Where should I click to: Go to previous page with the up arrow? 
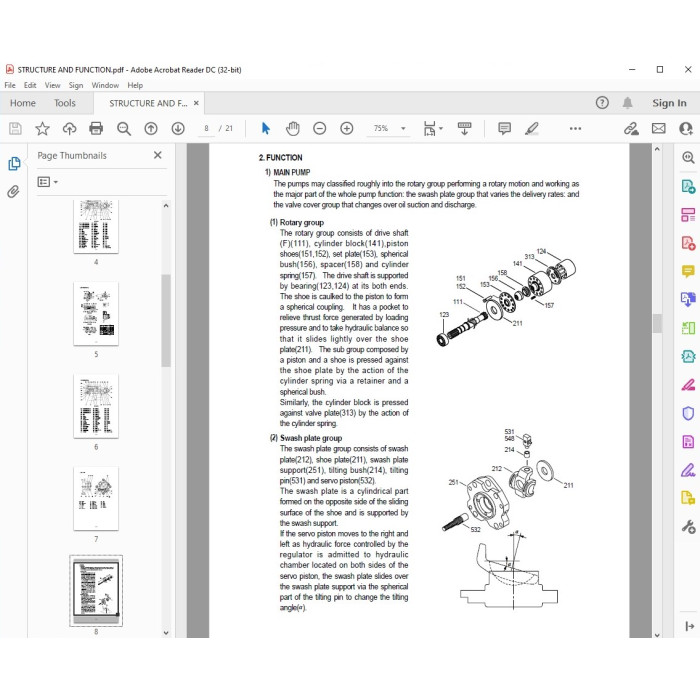(151, 129)
